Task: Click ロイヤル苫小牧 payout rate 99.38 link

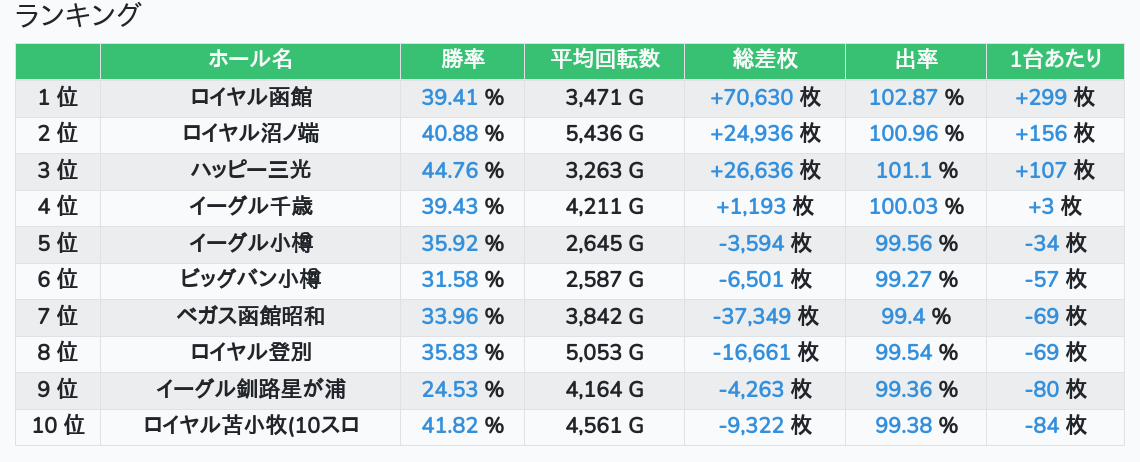Action: click(903, 426)
